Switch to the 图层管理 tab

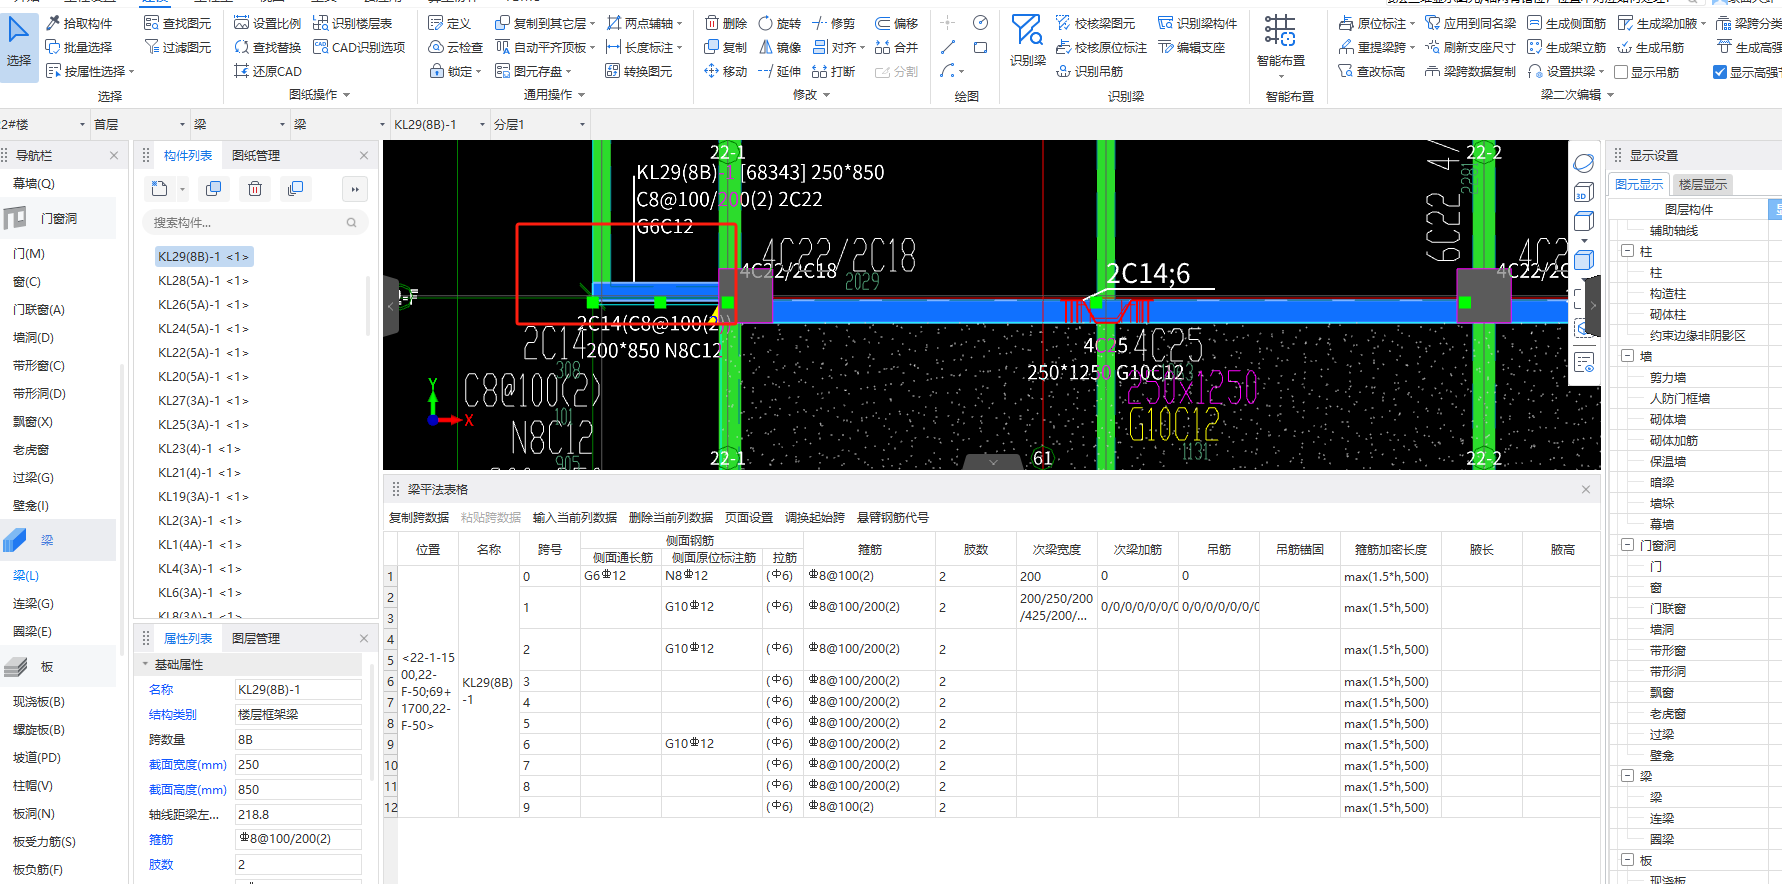256,638
